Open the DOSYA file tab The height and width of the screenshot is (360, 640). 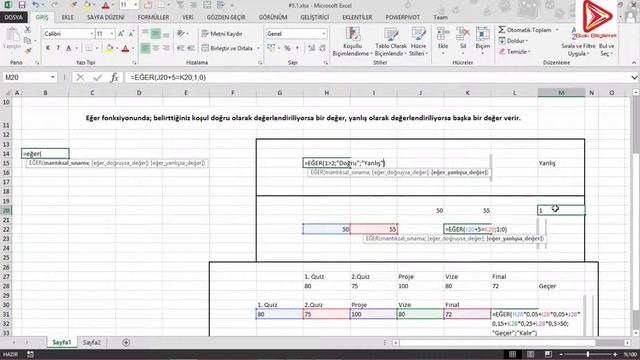pyautogui.click(x=13, y=18)
